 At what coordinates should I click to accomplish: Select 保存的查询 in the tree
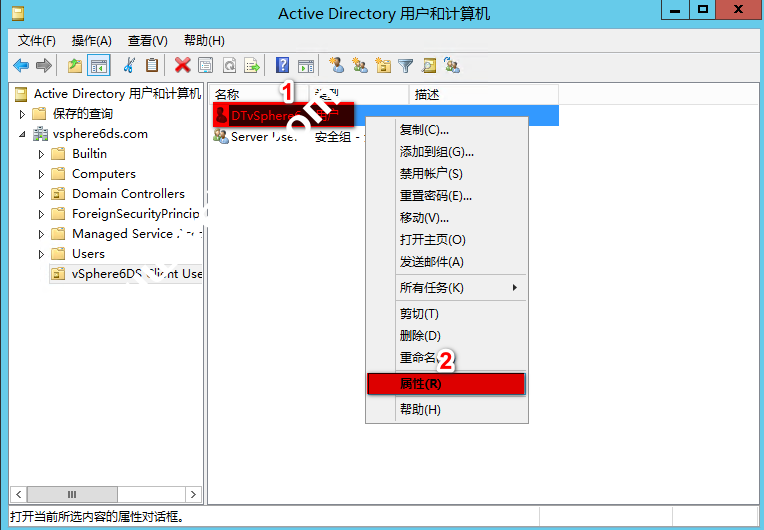pyautogui.click(x=73, y=114)
